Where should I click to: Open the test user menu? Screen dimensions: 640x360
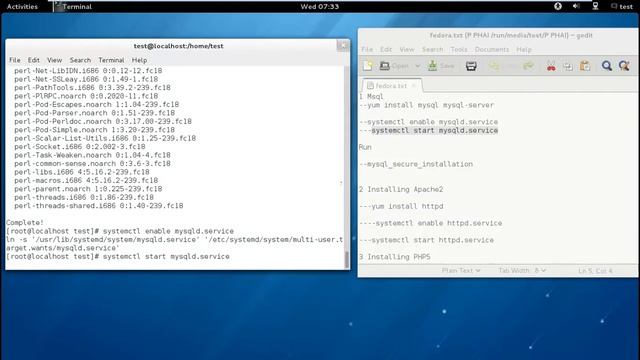pyautogui.click(x=622, y=7)
